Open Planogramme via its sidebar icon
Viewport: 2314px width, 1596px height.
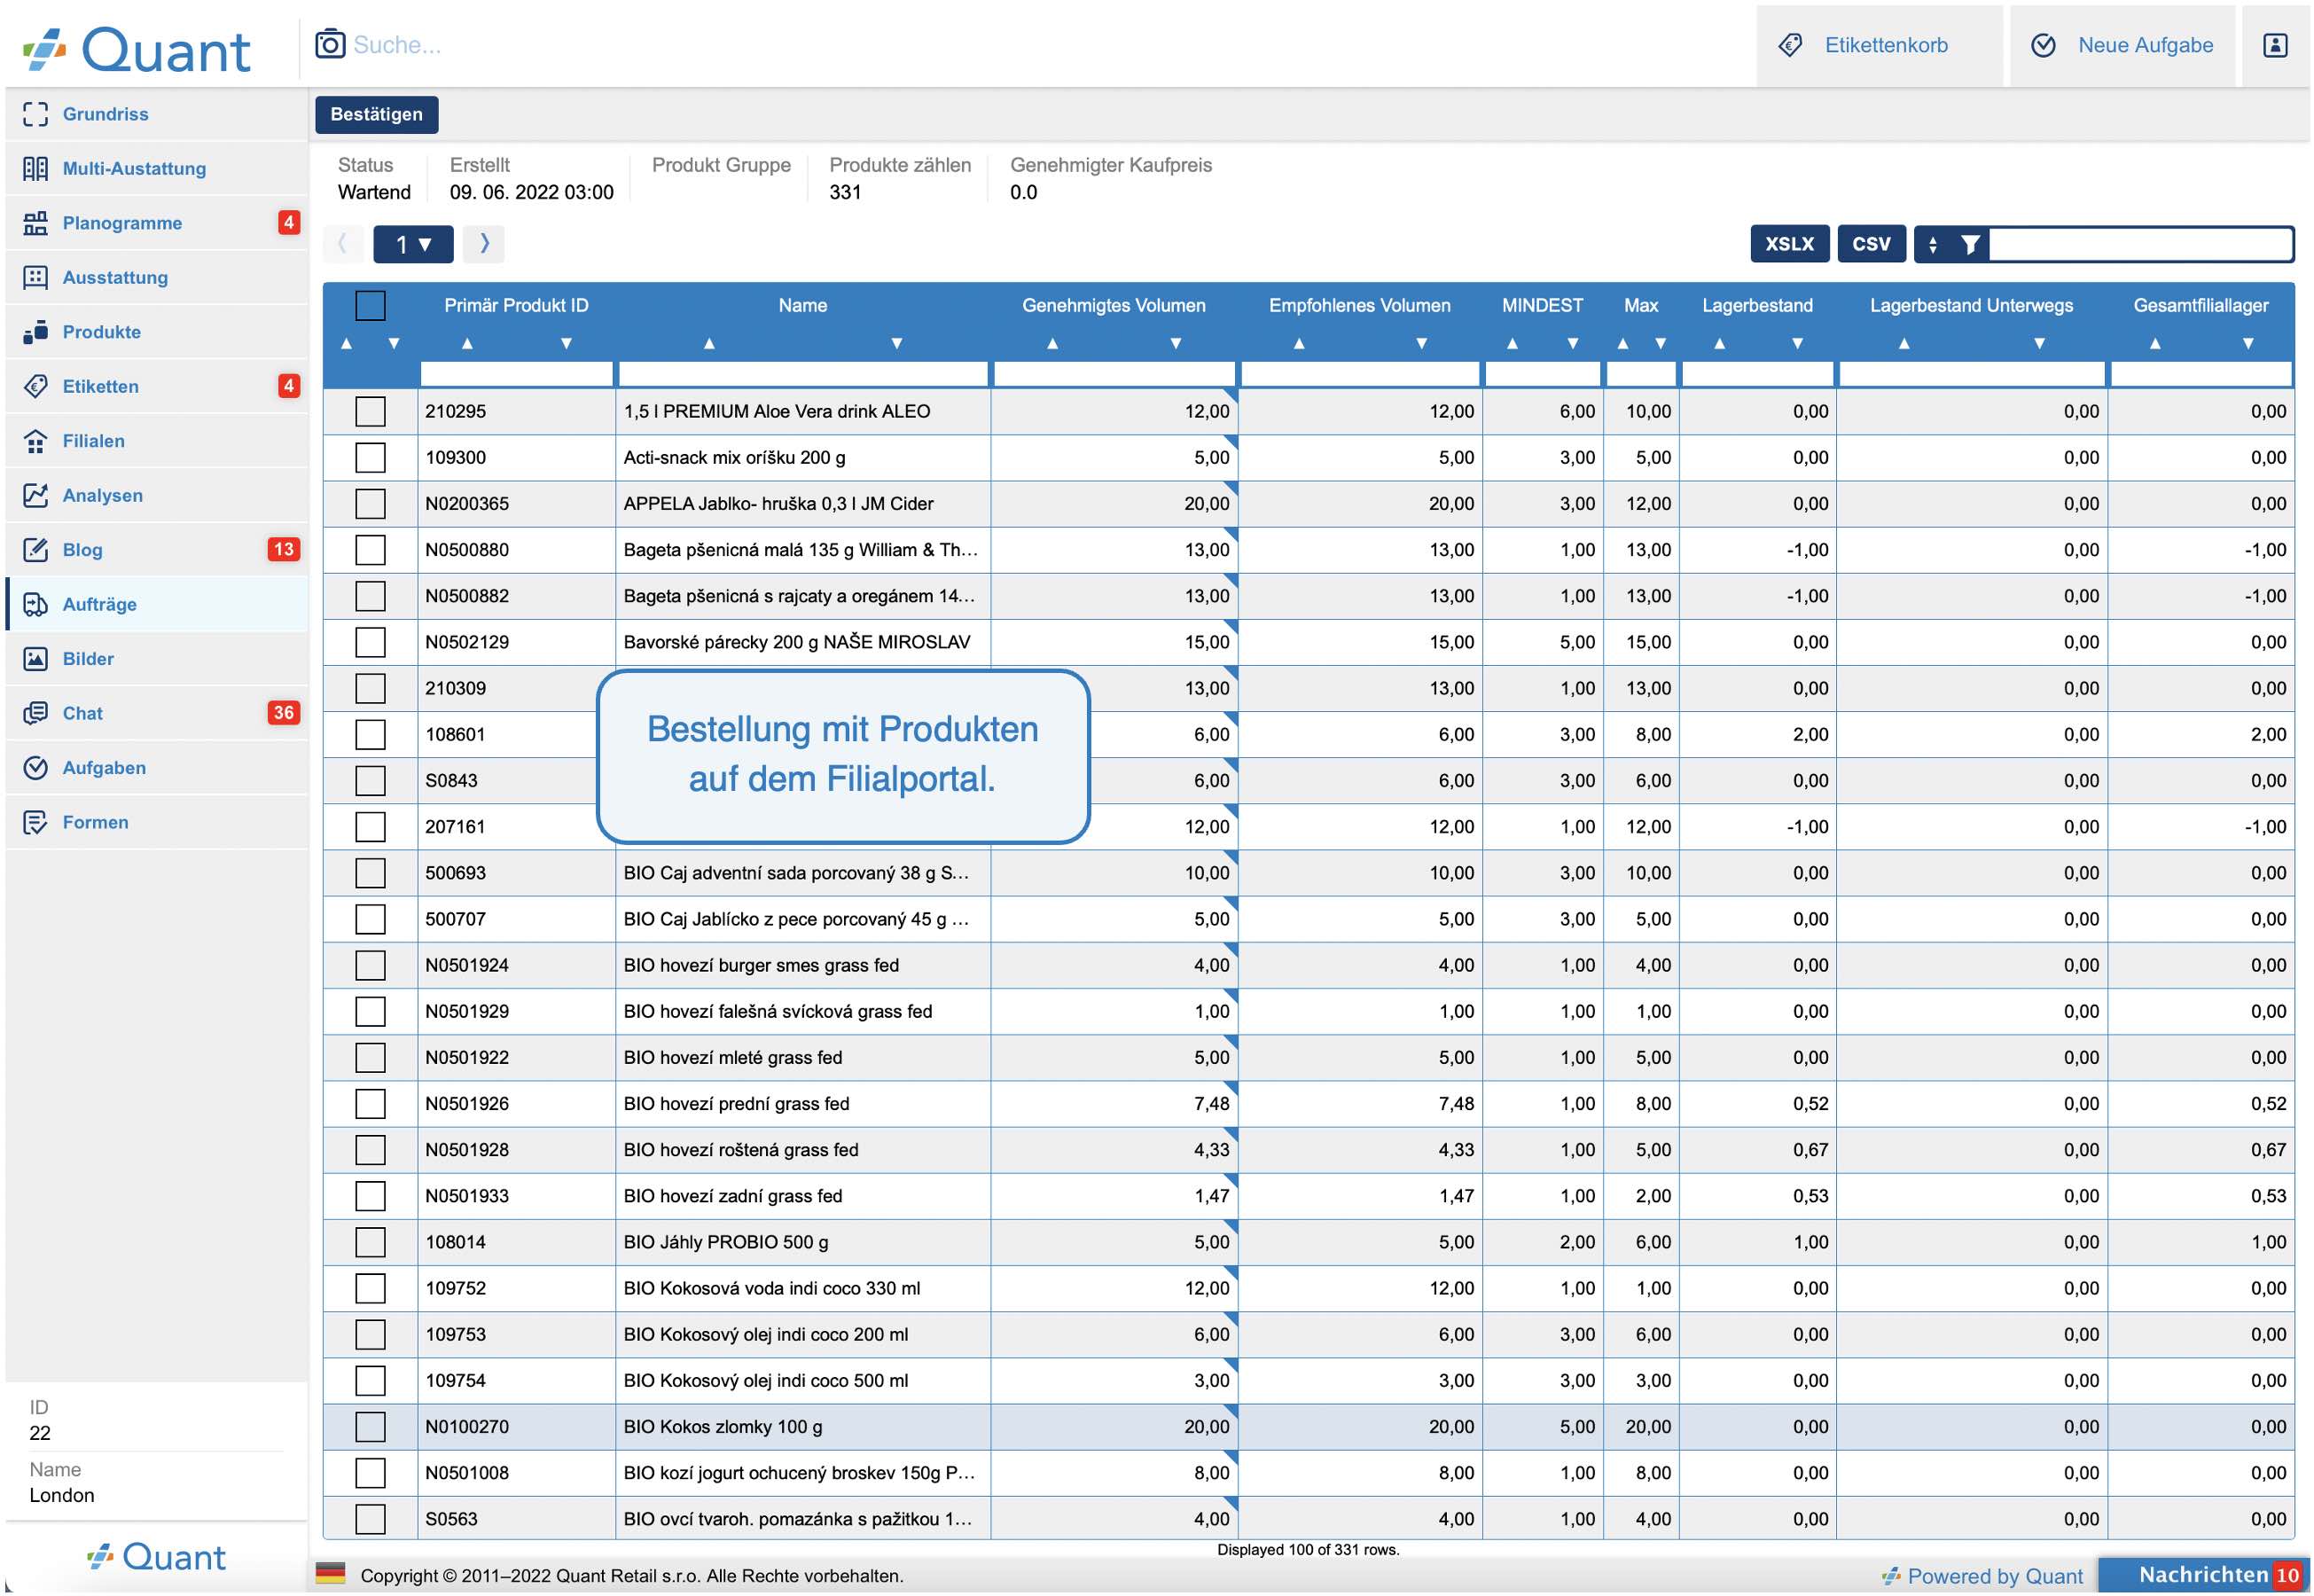coord(35,223)
